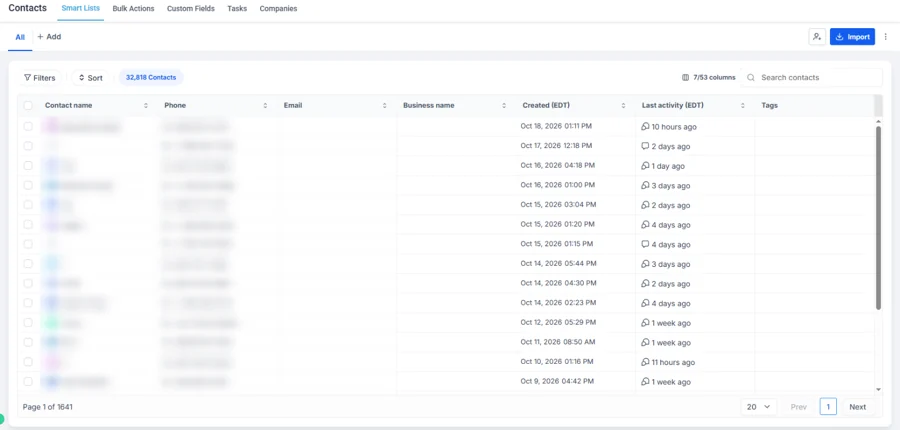The image size is (900, 430).
Task: Sort by the Business name column arrows
Action: [504, 106]
